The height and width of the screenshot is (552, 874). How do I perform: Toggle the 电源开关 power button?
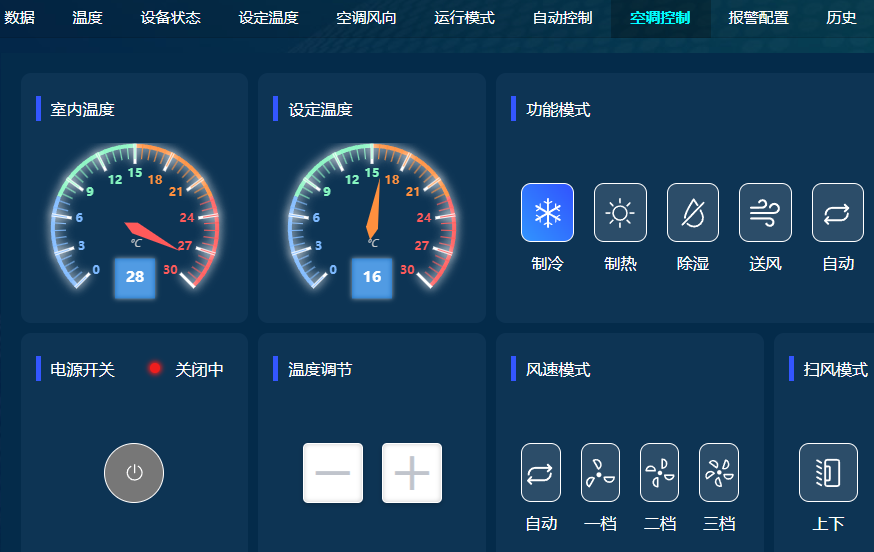point(134,473)
